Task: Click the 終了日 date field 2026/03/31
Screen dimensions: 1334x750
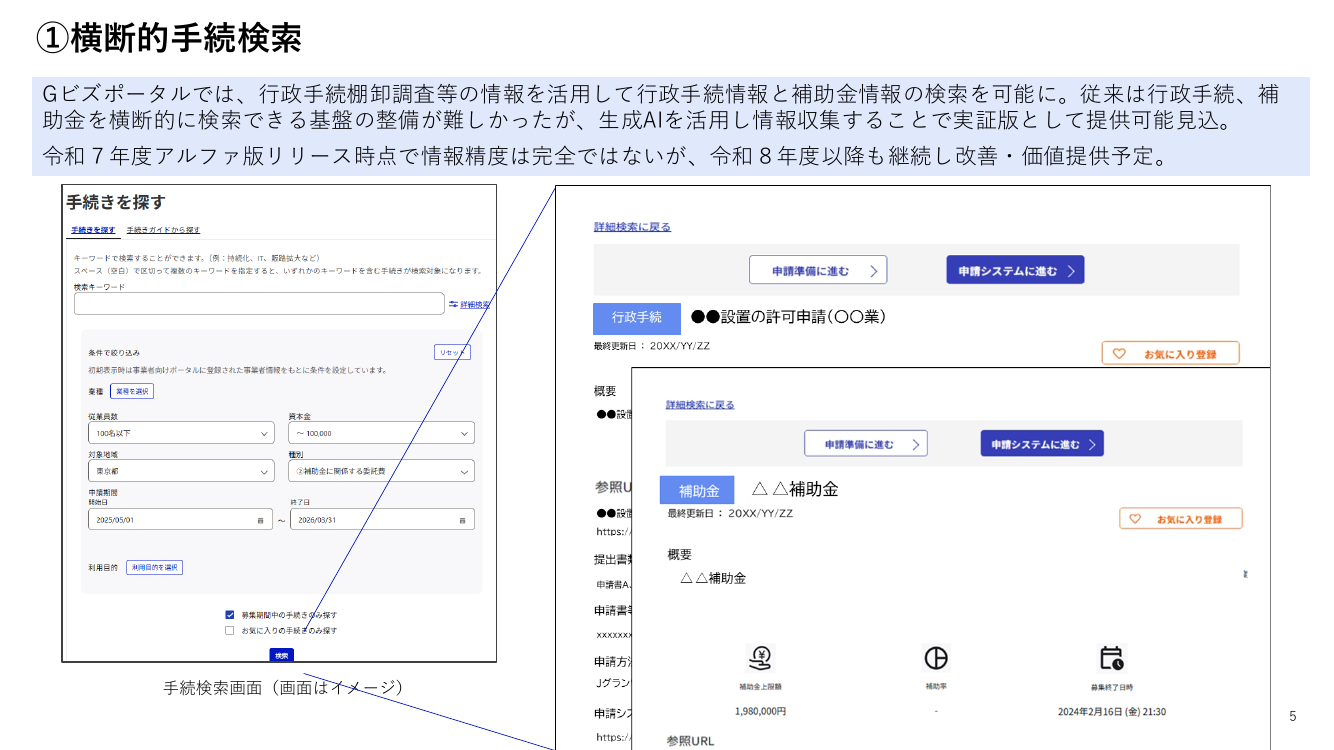Action: [382, 520]
